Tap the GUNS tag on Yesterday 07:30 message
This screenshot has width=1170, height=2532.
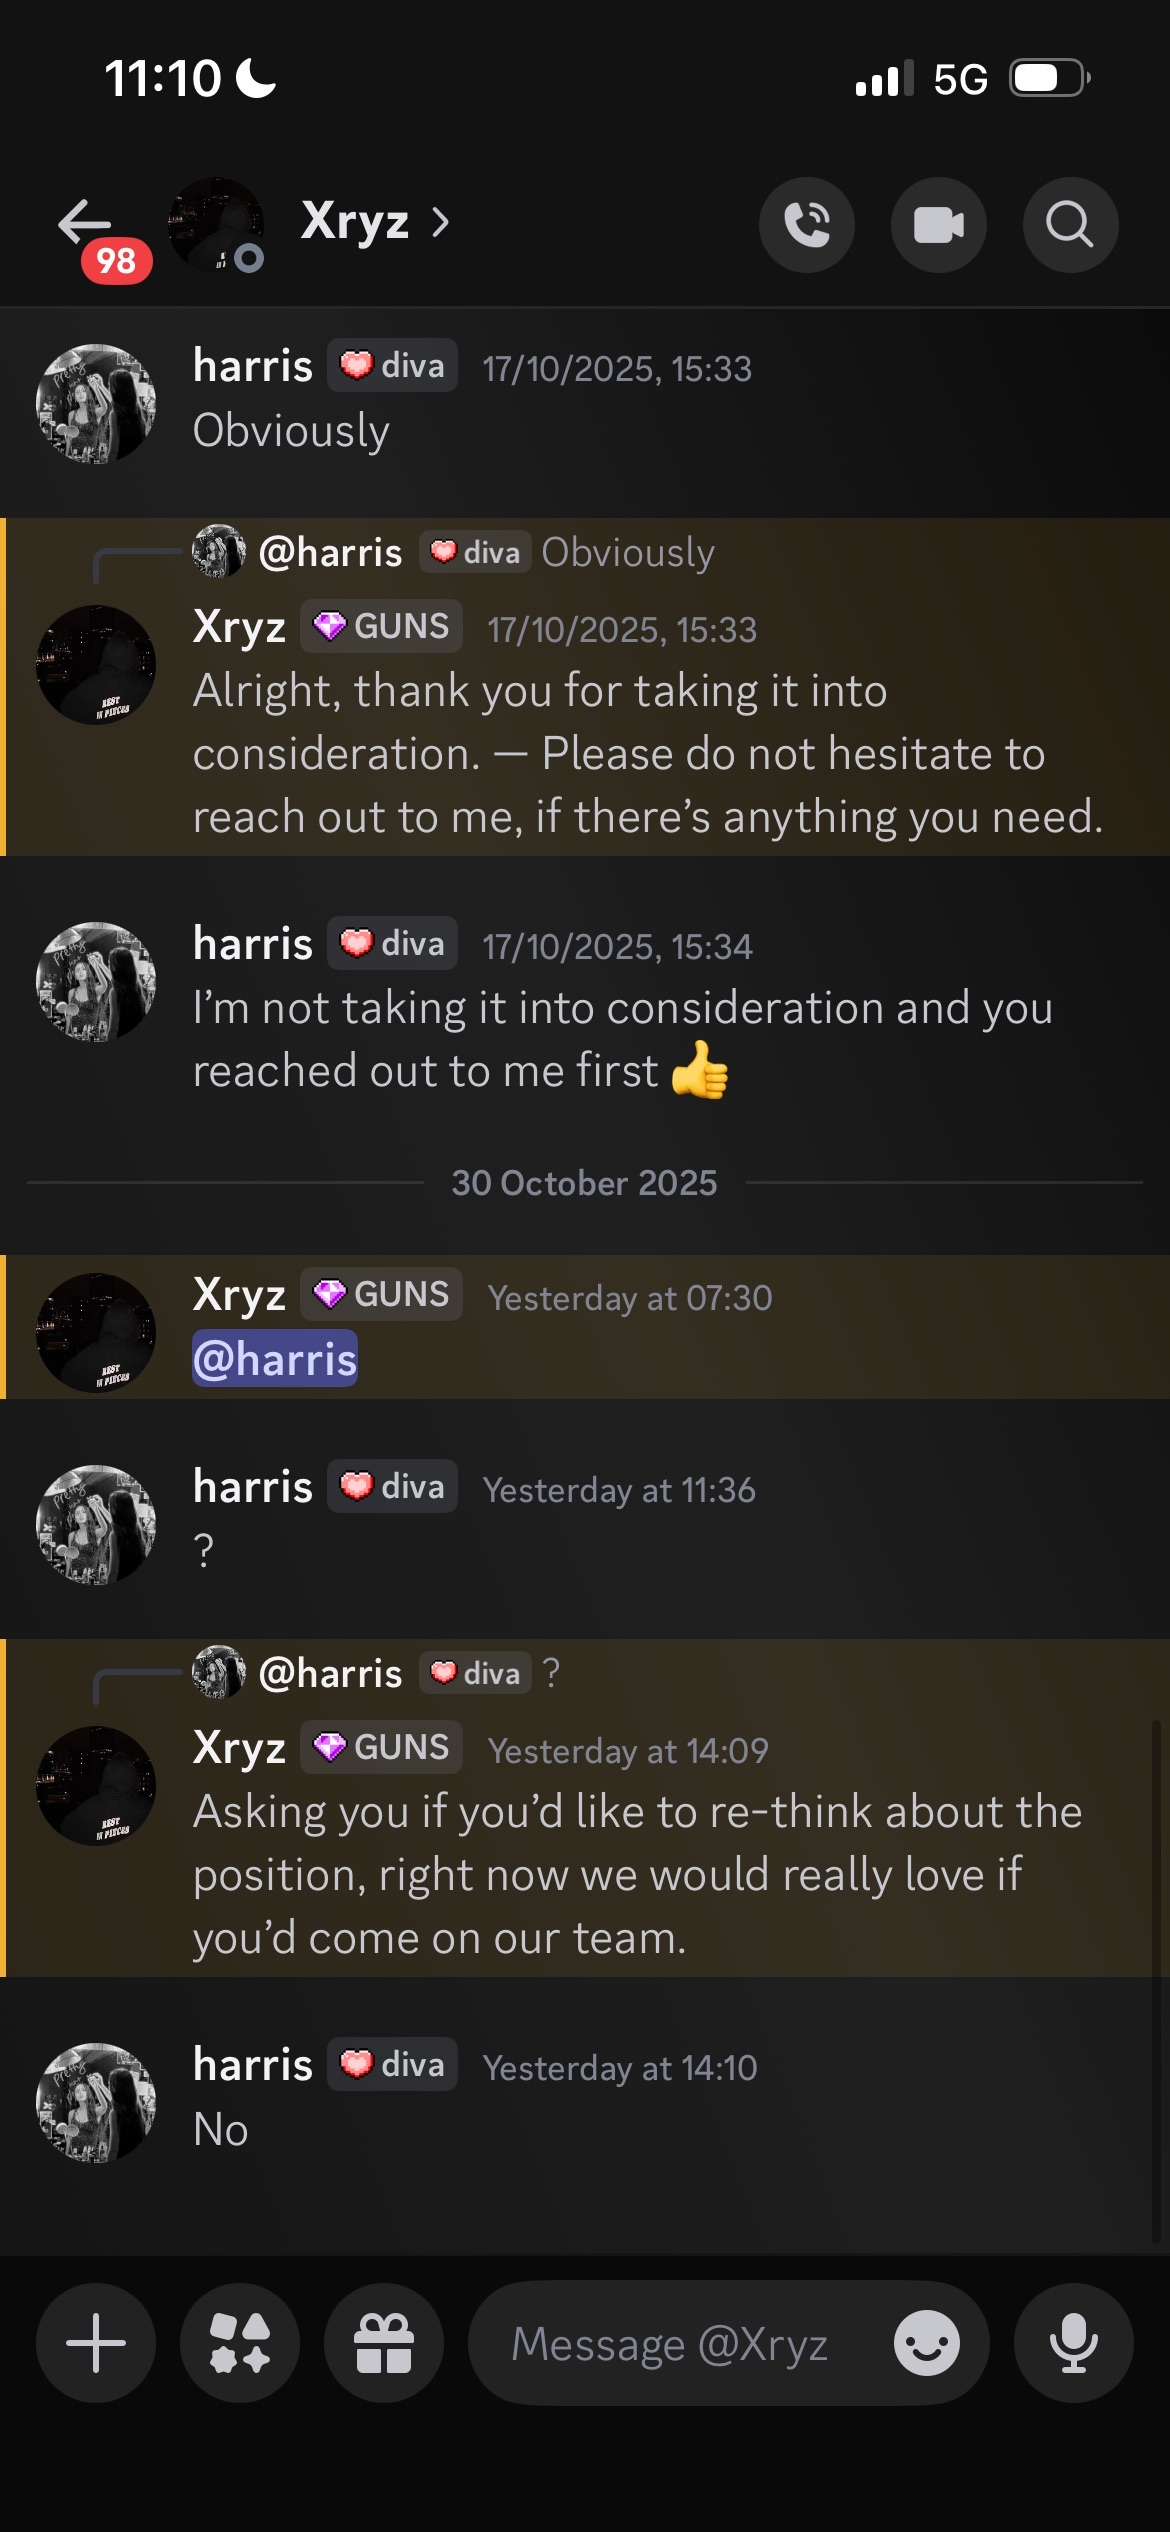382,1294
